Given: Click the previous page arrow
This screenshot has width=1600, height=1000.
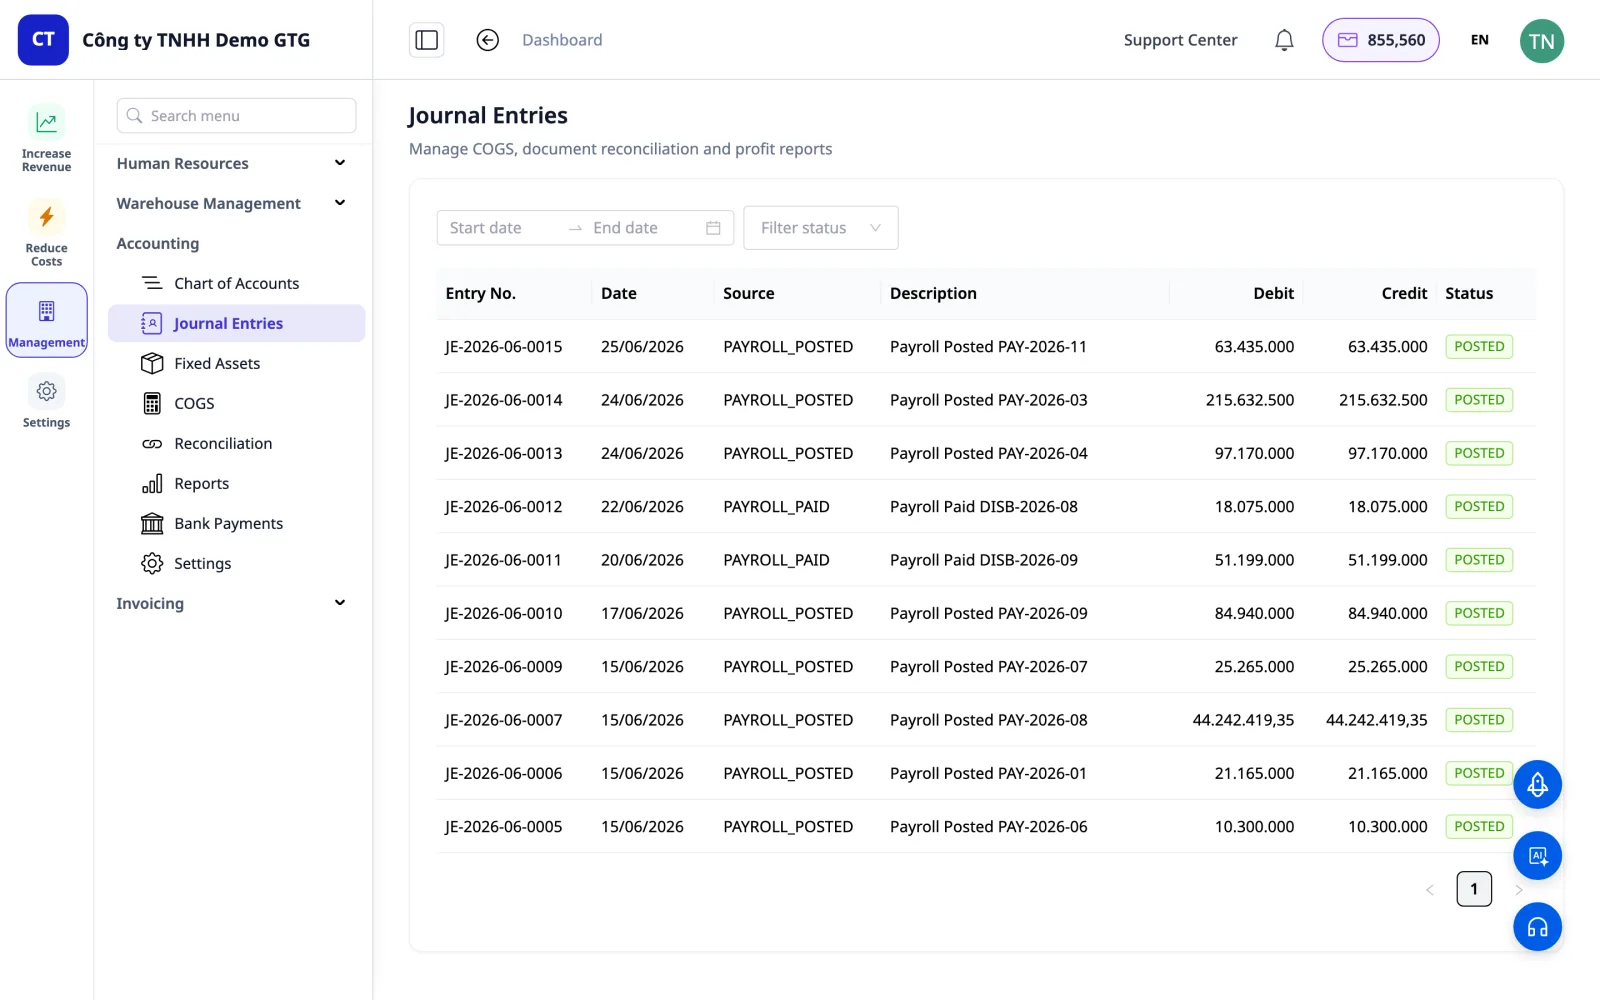Looking at the screenshot, I should (1430, 889).
